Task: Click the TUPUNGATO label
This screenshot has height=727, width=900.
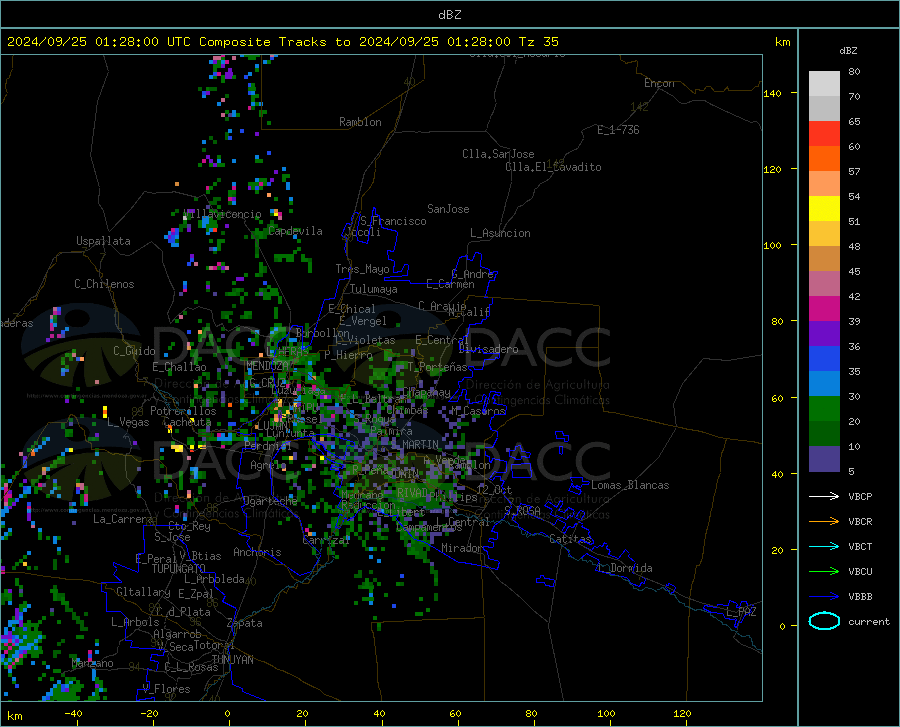Action: pos(179,569)
